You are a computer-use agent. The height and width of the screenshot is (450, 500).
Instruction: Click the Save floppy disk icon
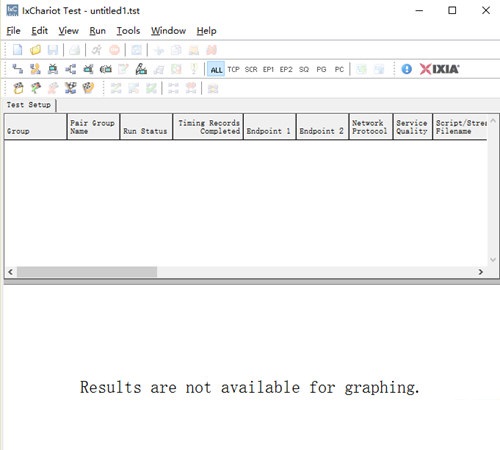pyautogui.click(x=53, y=50)
